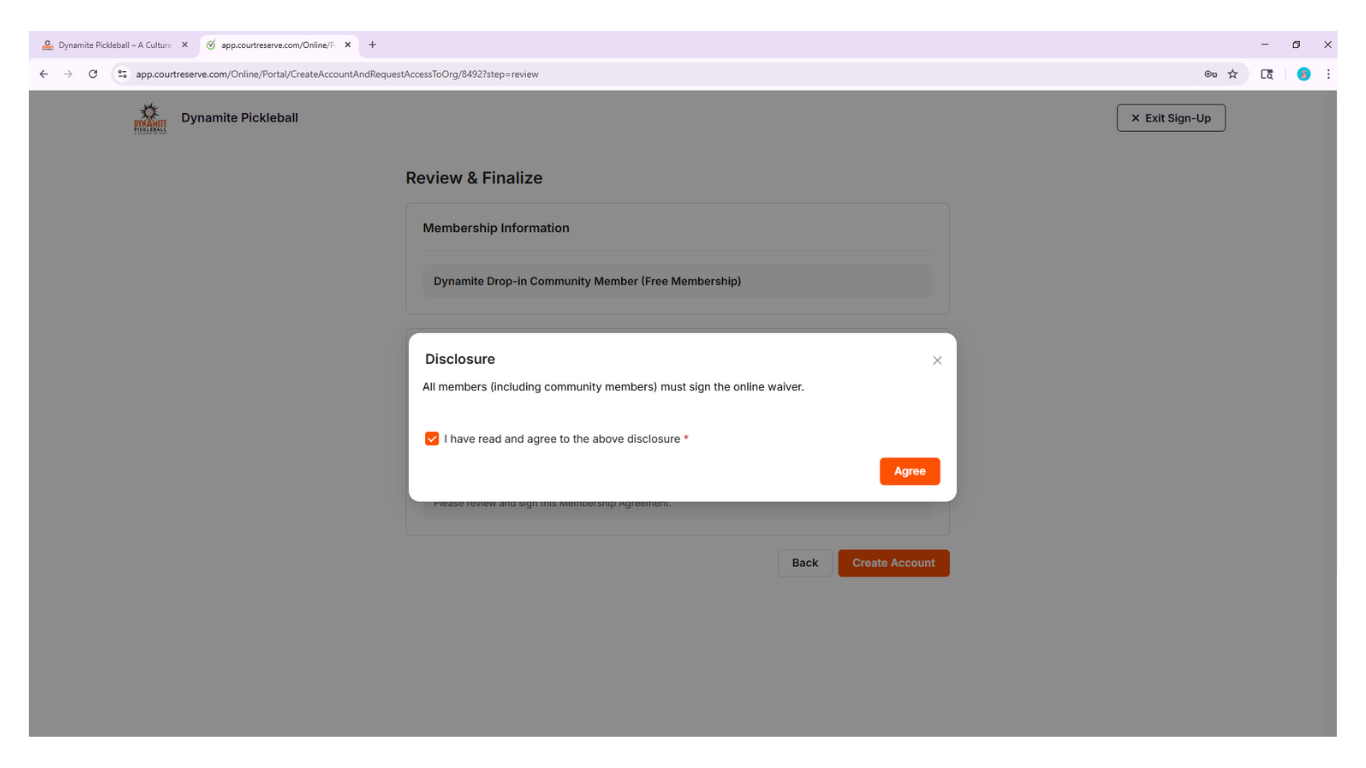Click the browser forward arrow
The image size is (1366, 768).
click(68, 74)
